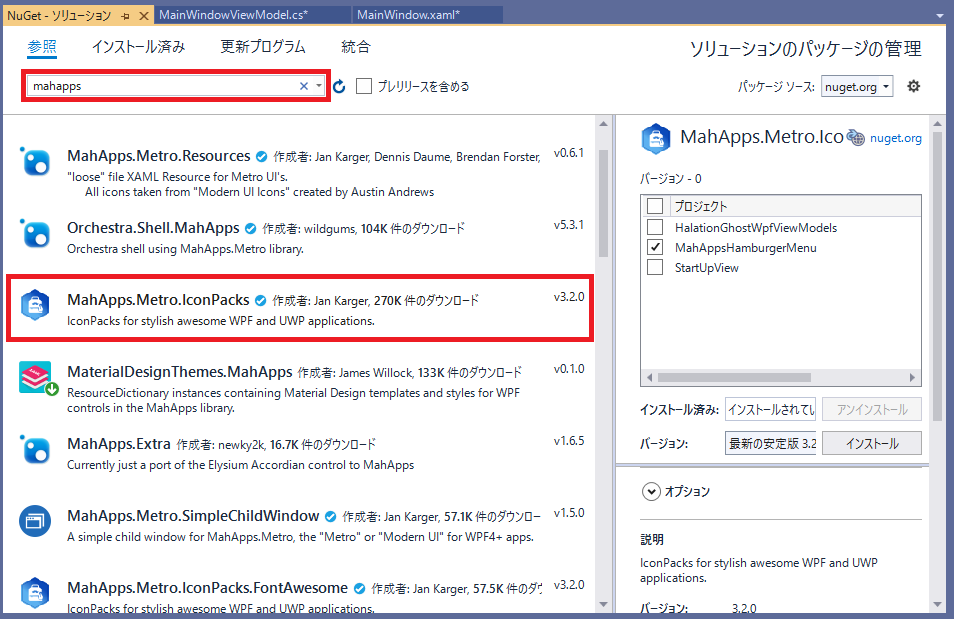Refresh the package search results
The width and height of the screenshot is (954, 619).
coord(339,86)
